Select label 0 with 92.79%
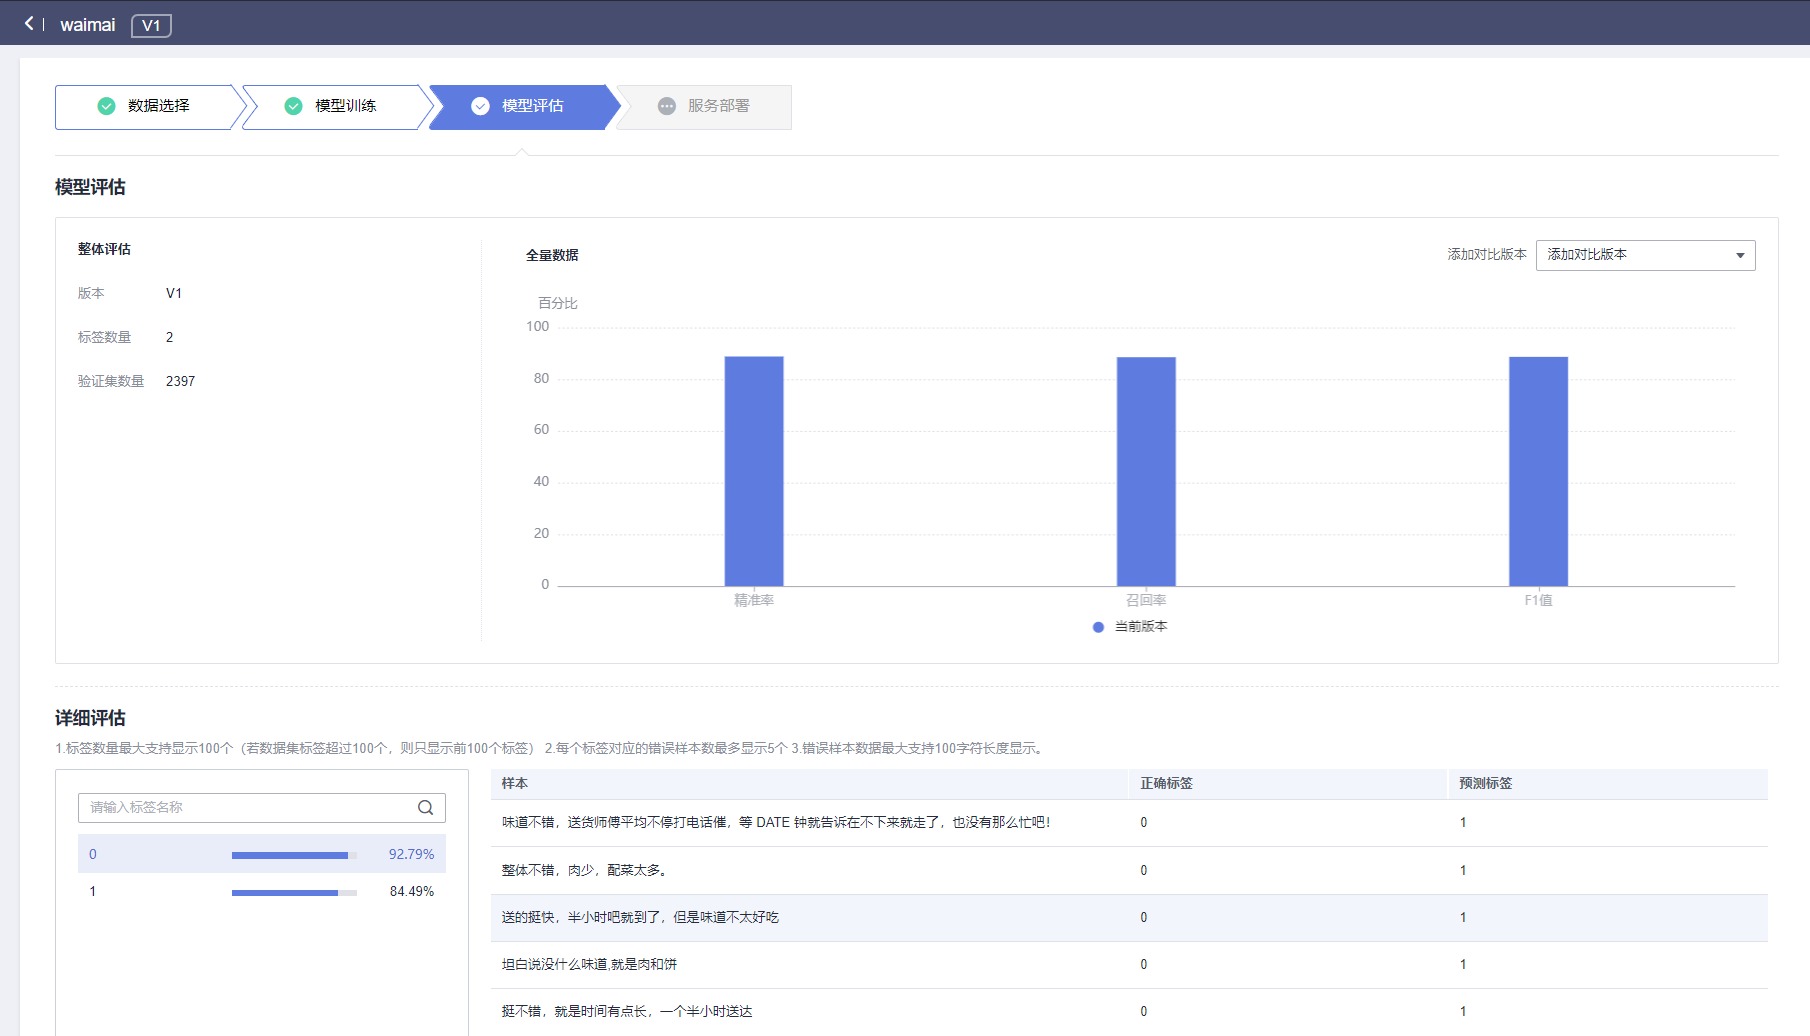Screen dimensions: 1810x1036 tap(261, 854)
